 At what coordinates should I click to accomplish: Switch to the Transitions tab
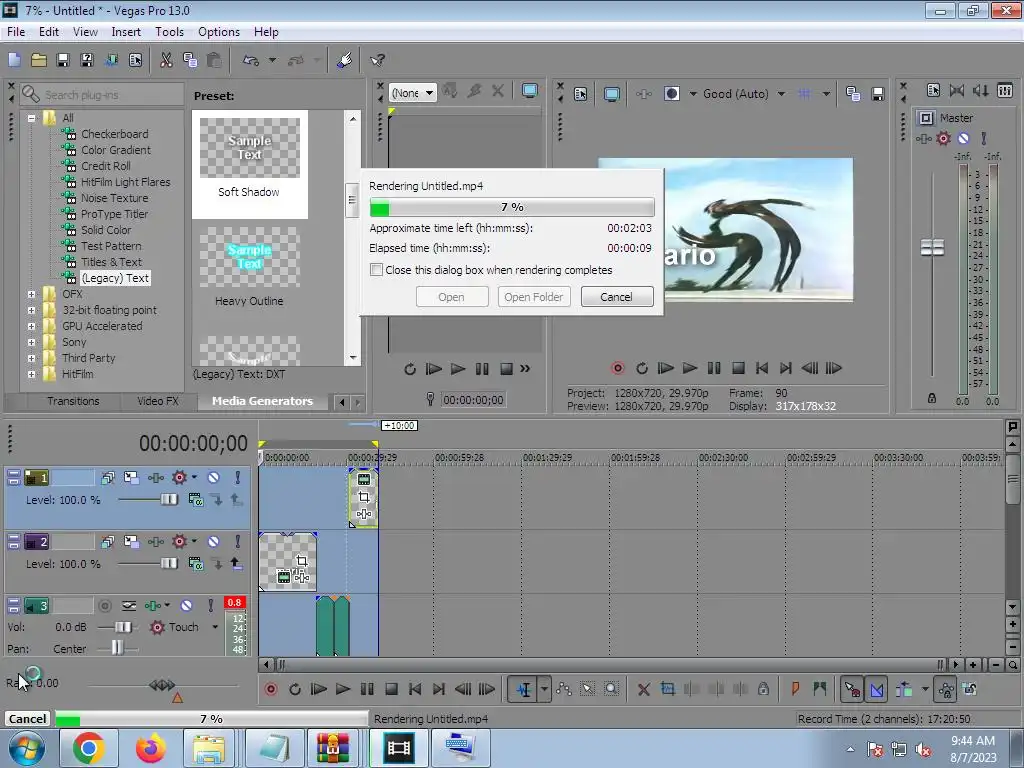pyautogui.click(x=73, y=401)
